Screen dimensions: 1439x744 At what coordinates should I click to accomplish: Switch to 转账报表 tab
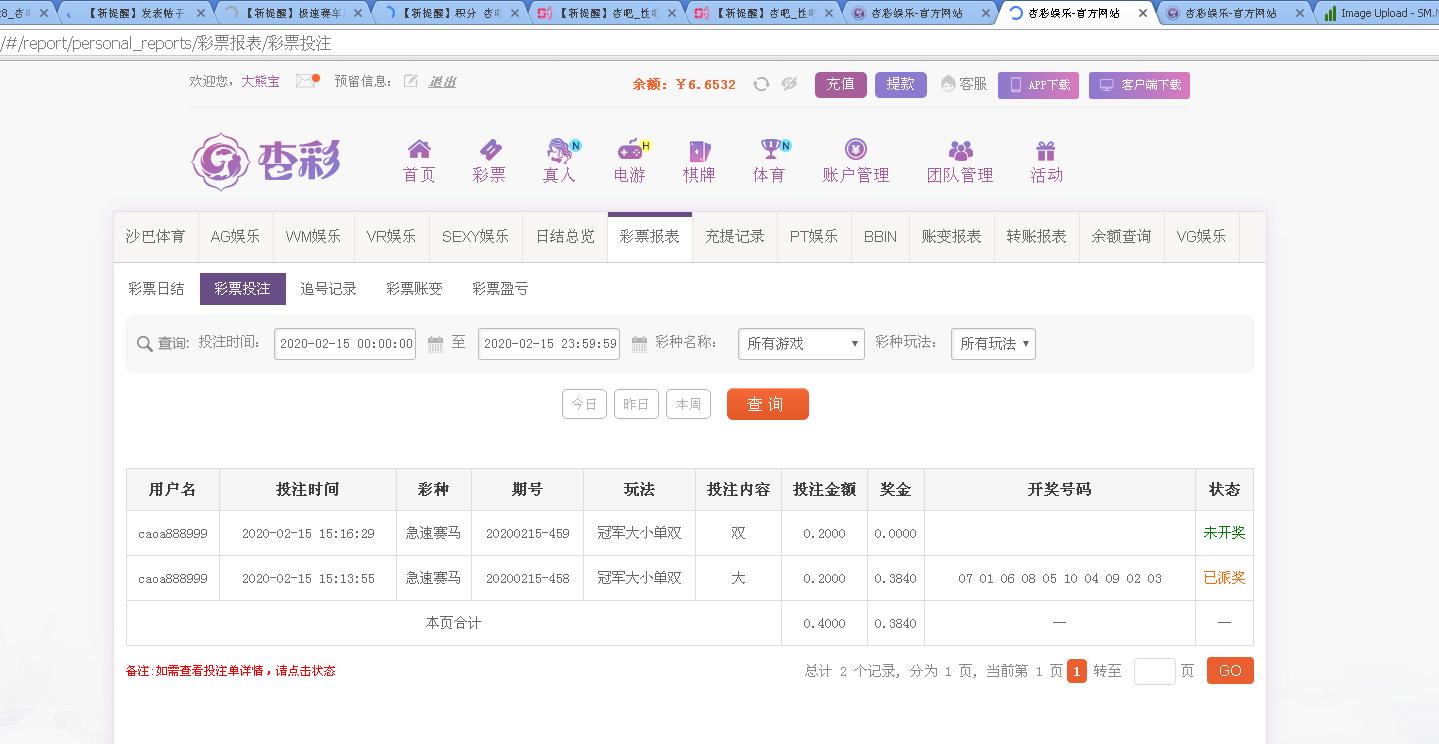1037,237
